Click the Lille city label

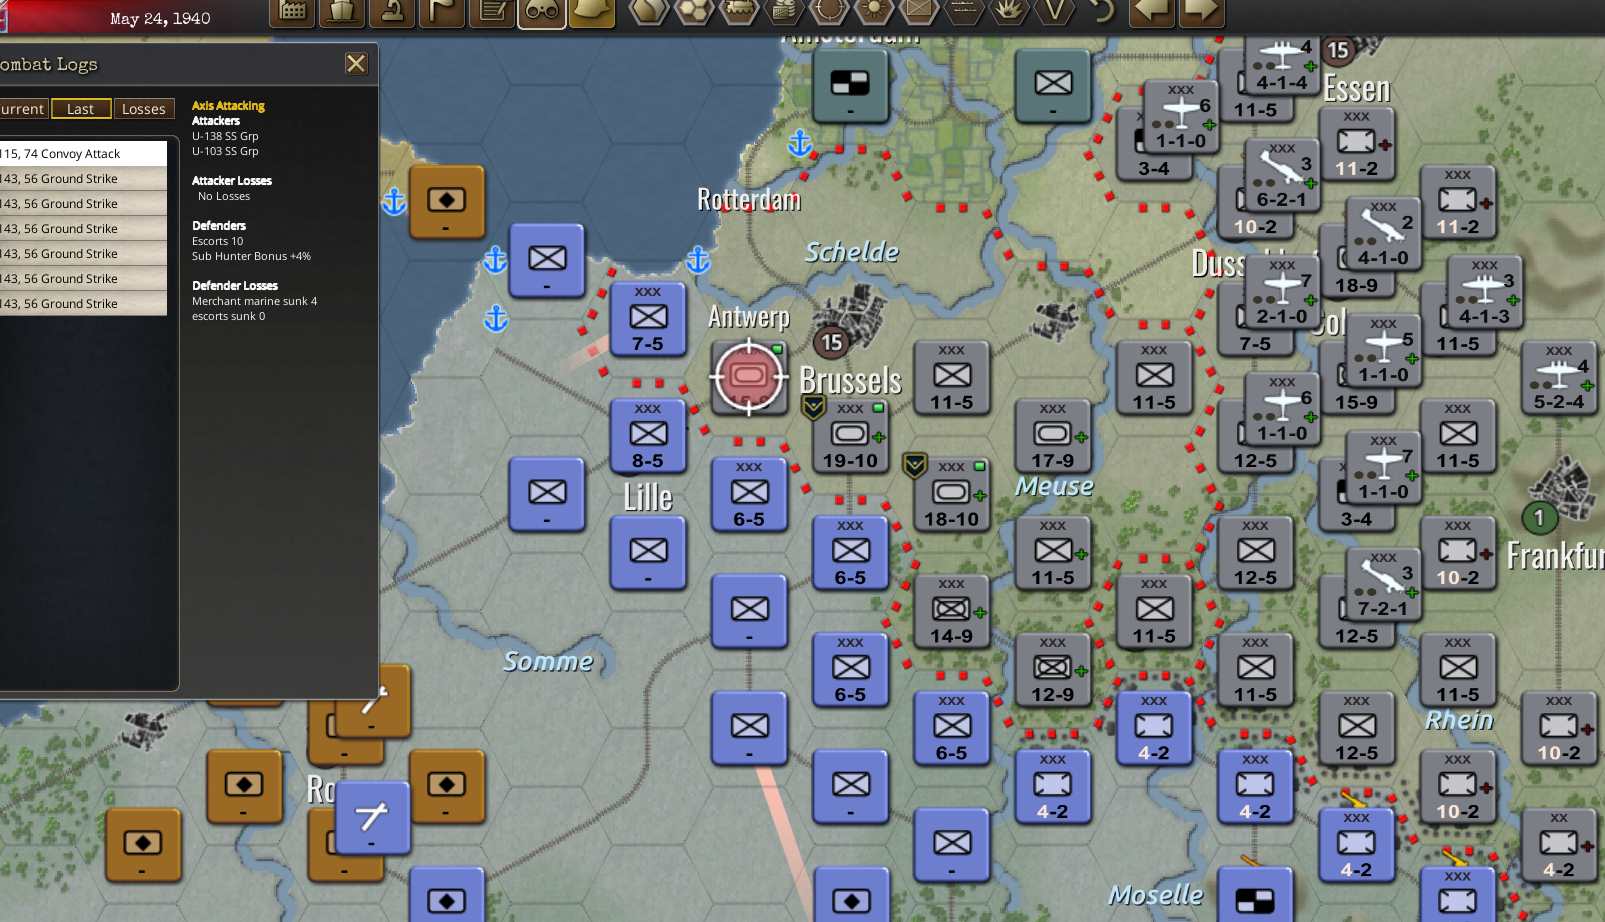click(648, 497)
